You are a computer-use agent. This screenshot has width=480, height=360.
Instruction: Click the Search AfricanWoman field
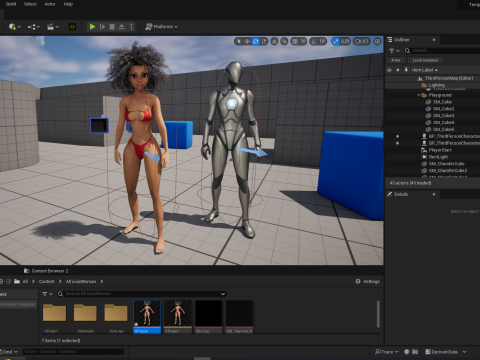tap(142, 294)
